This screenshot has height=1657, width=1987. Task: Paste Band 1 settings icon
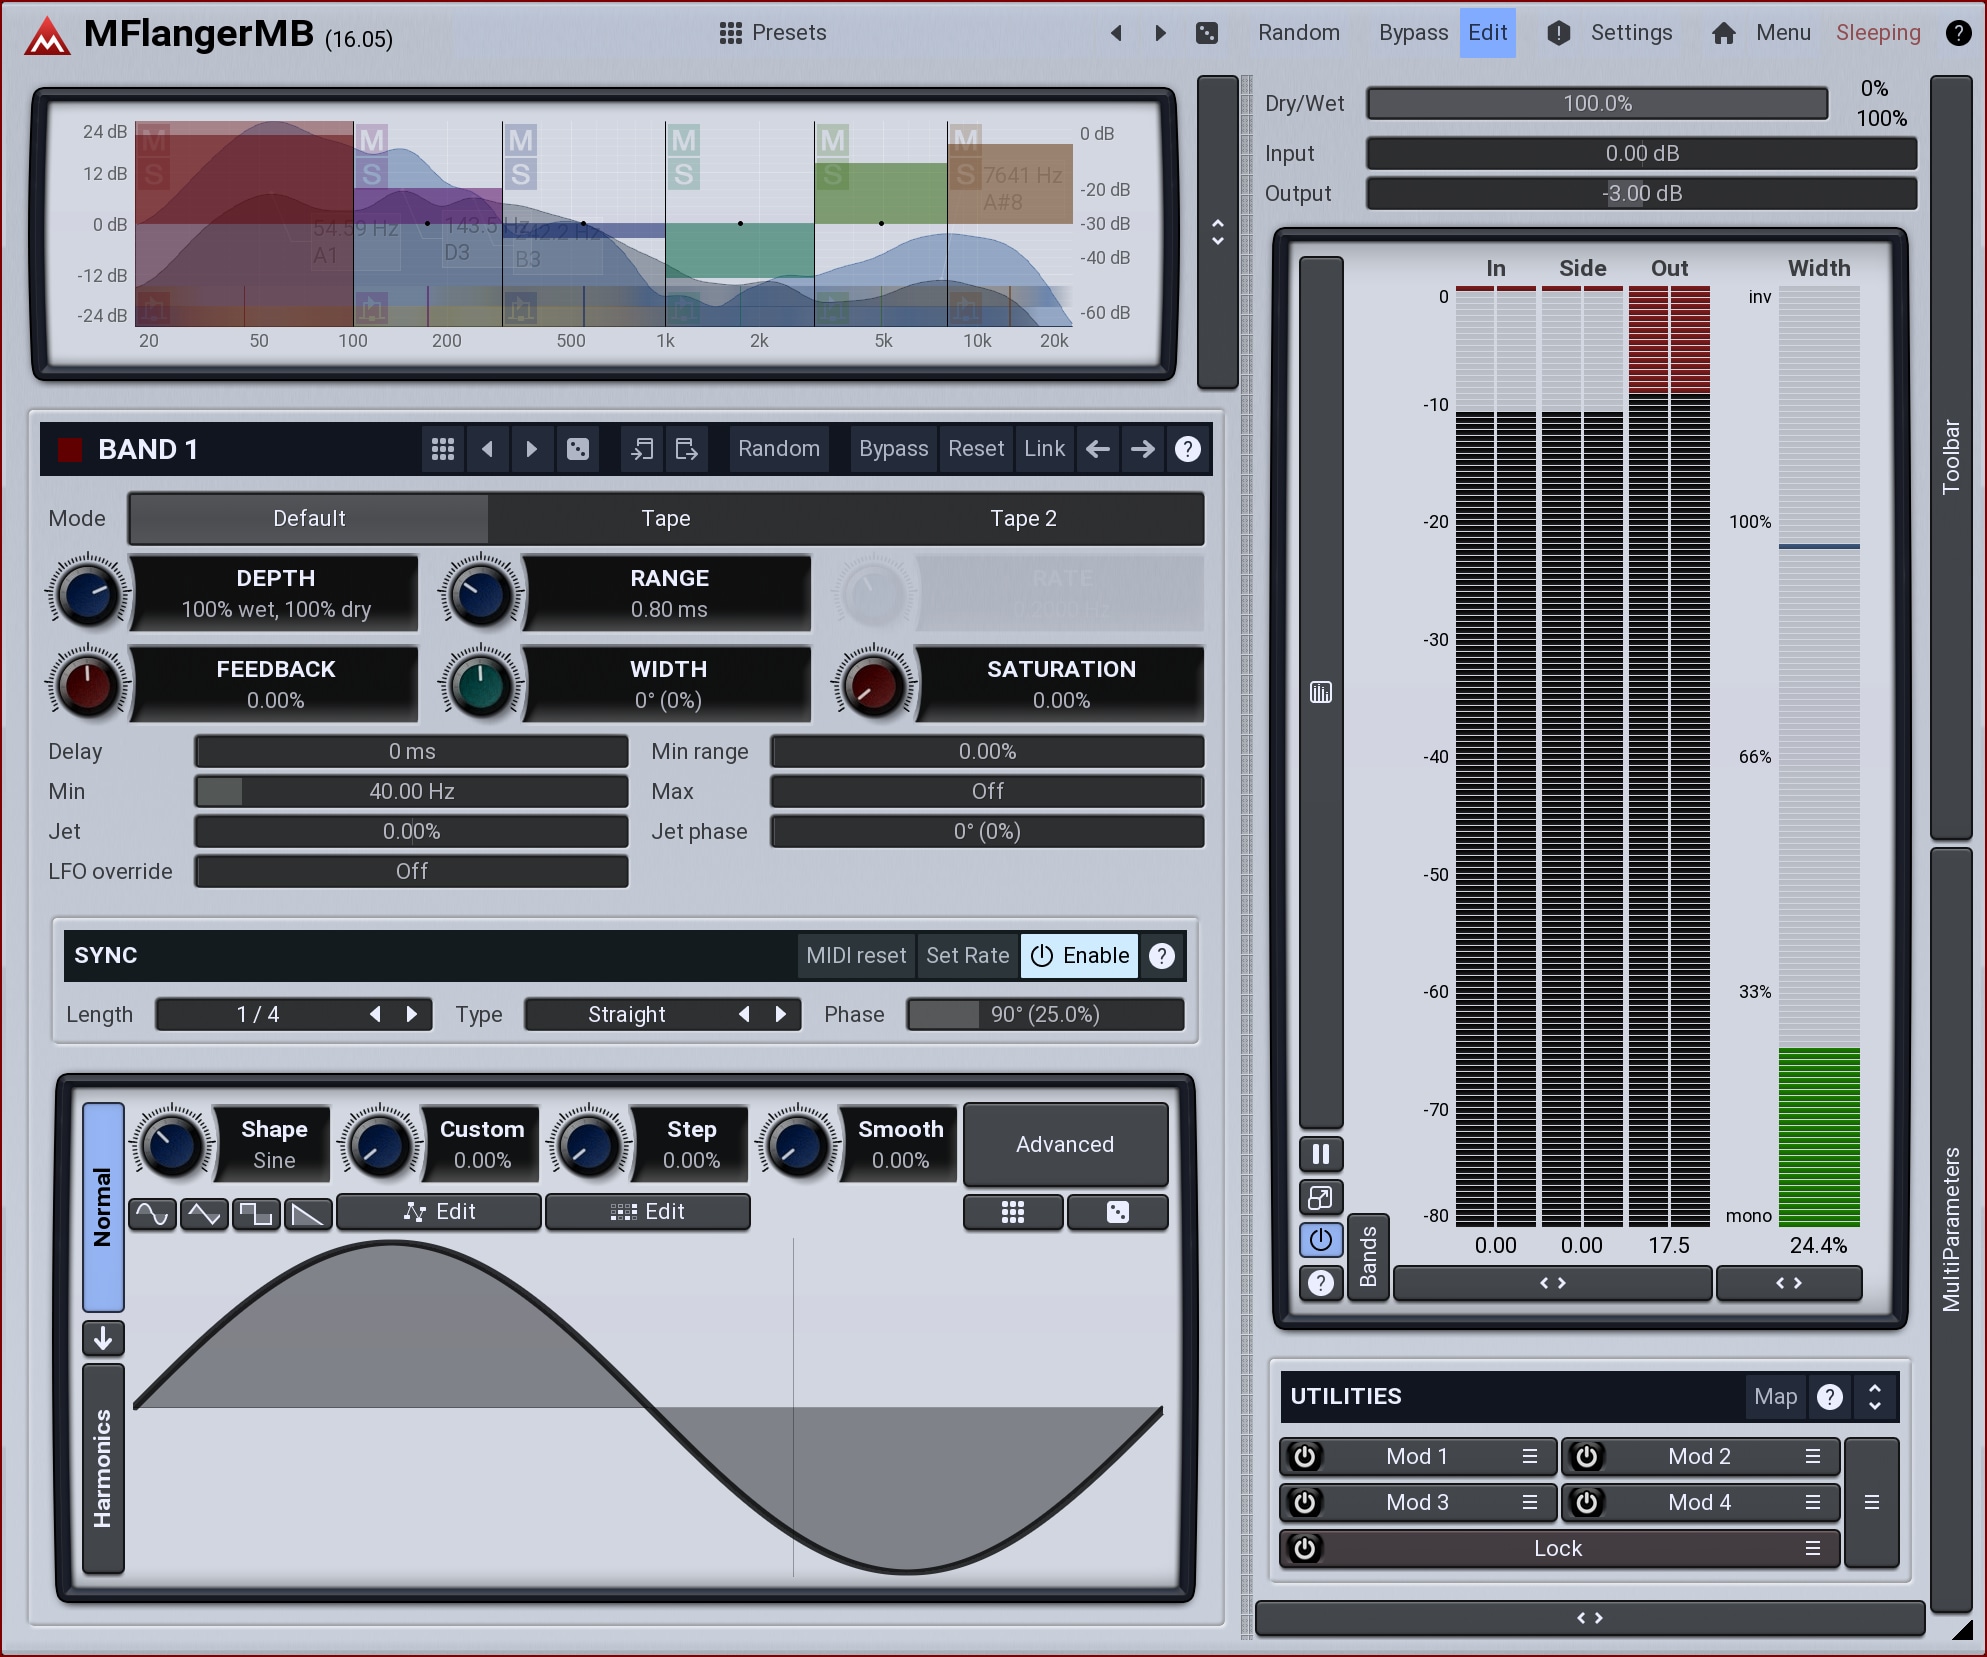[x=687, y=449]
